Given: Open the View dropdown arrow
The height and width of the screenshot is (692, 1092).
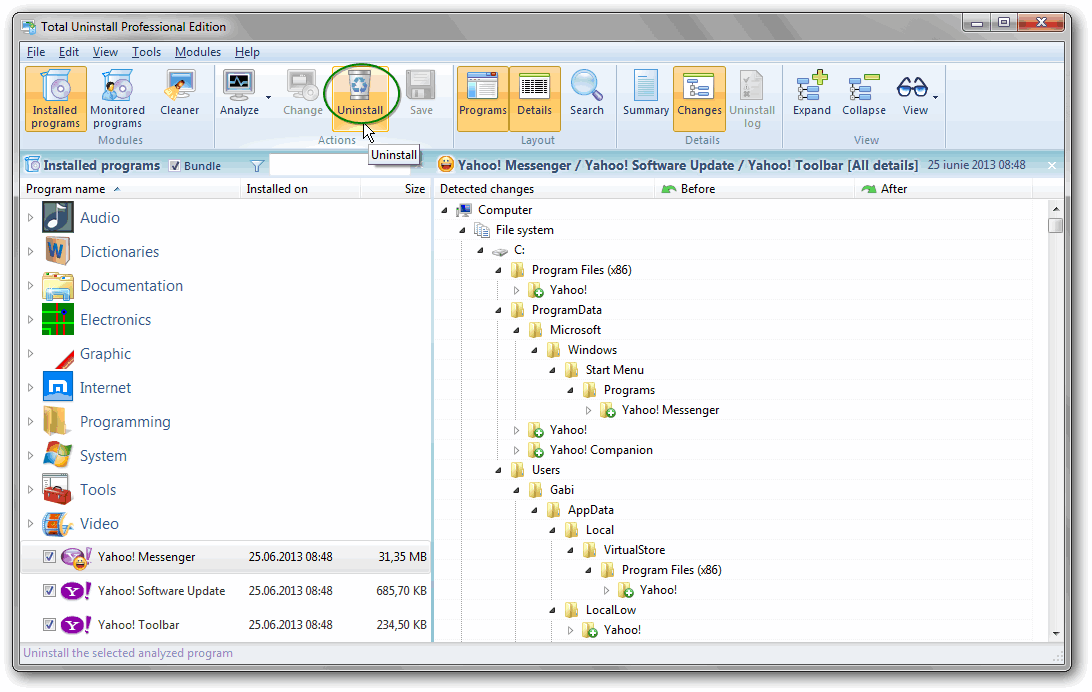Looking at the screenshot, I should point(936,98).
